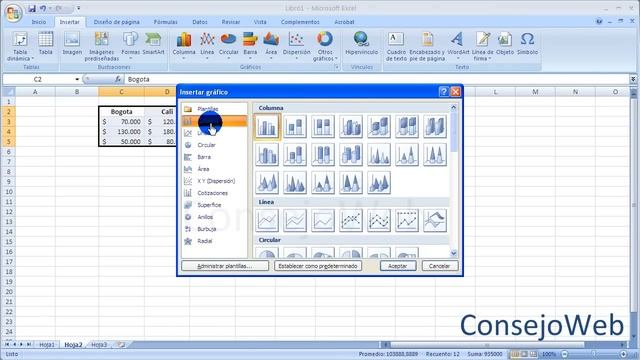640x360 pixels.
Task: Save the workbook using quick access icon
Action: [x=32, y=8]
